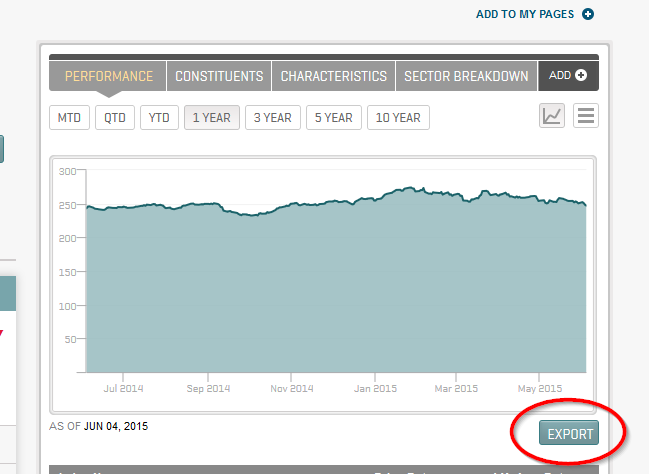Select the Performance tab
This screenshot has height=474, width=649.
tap(109, 76)
